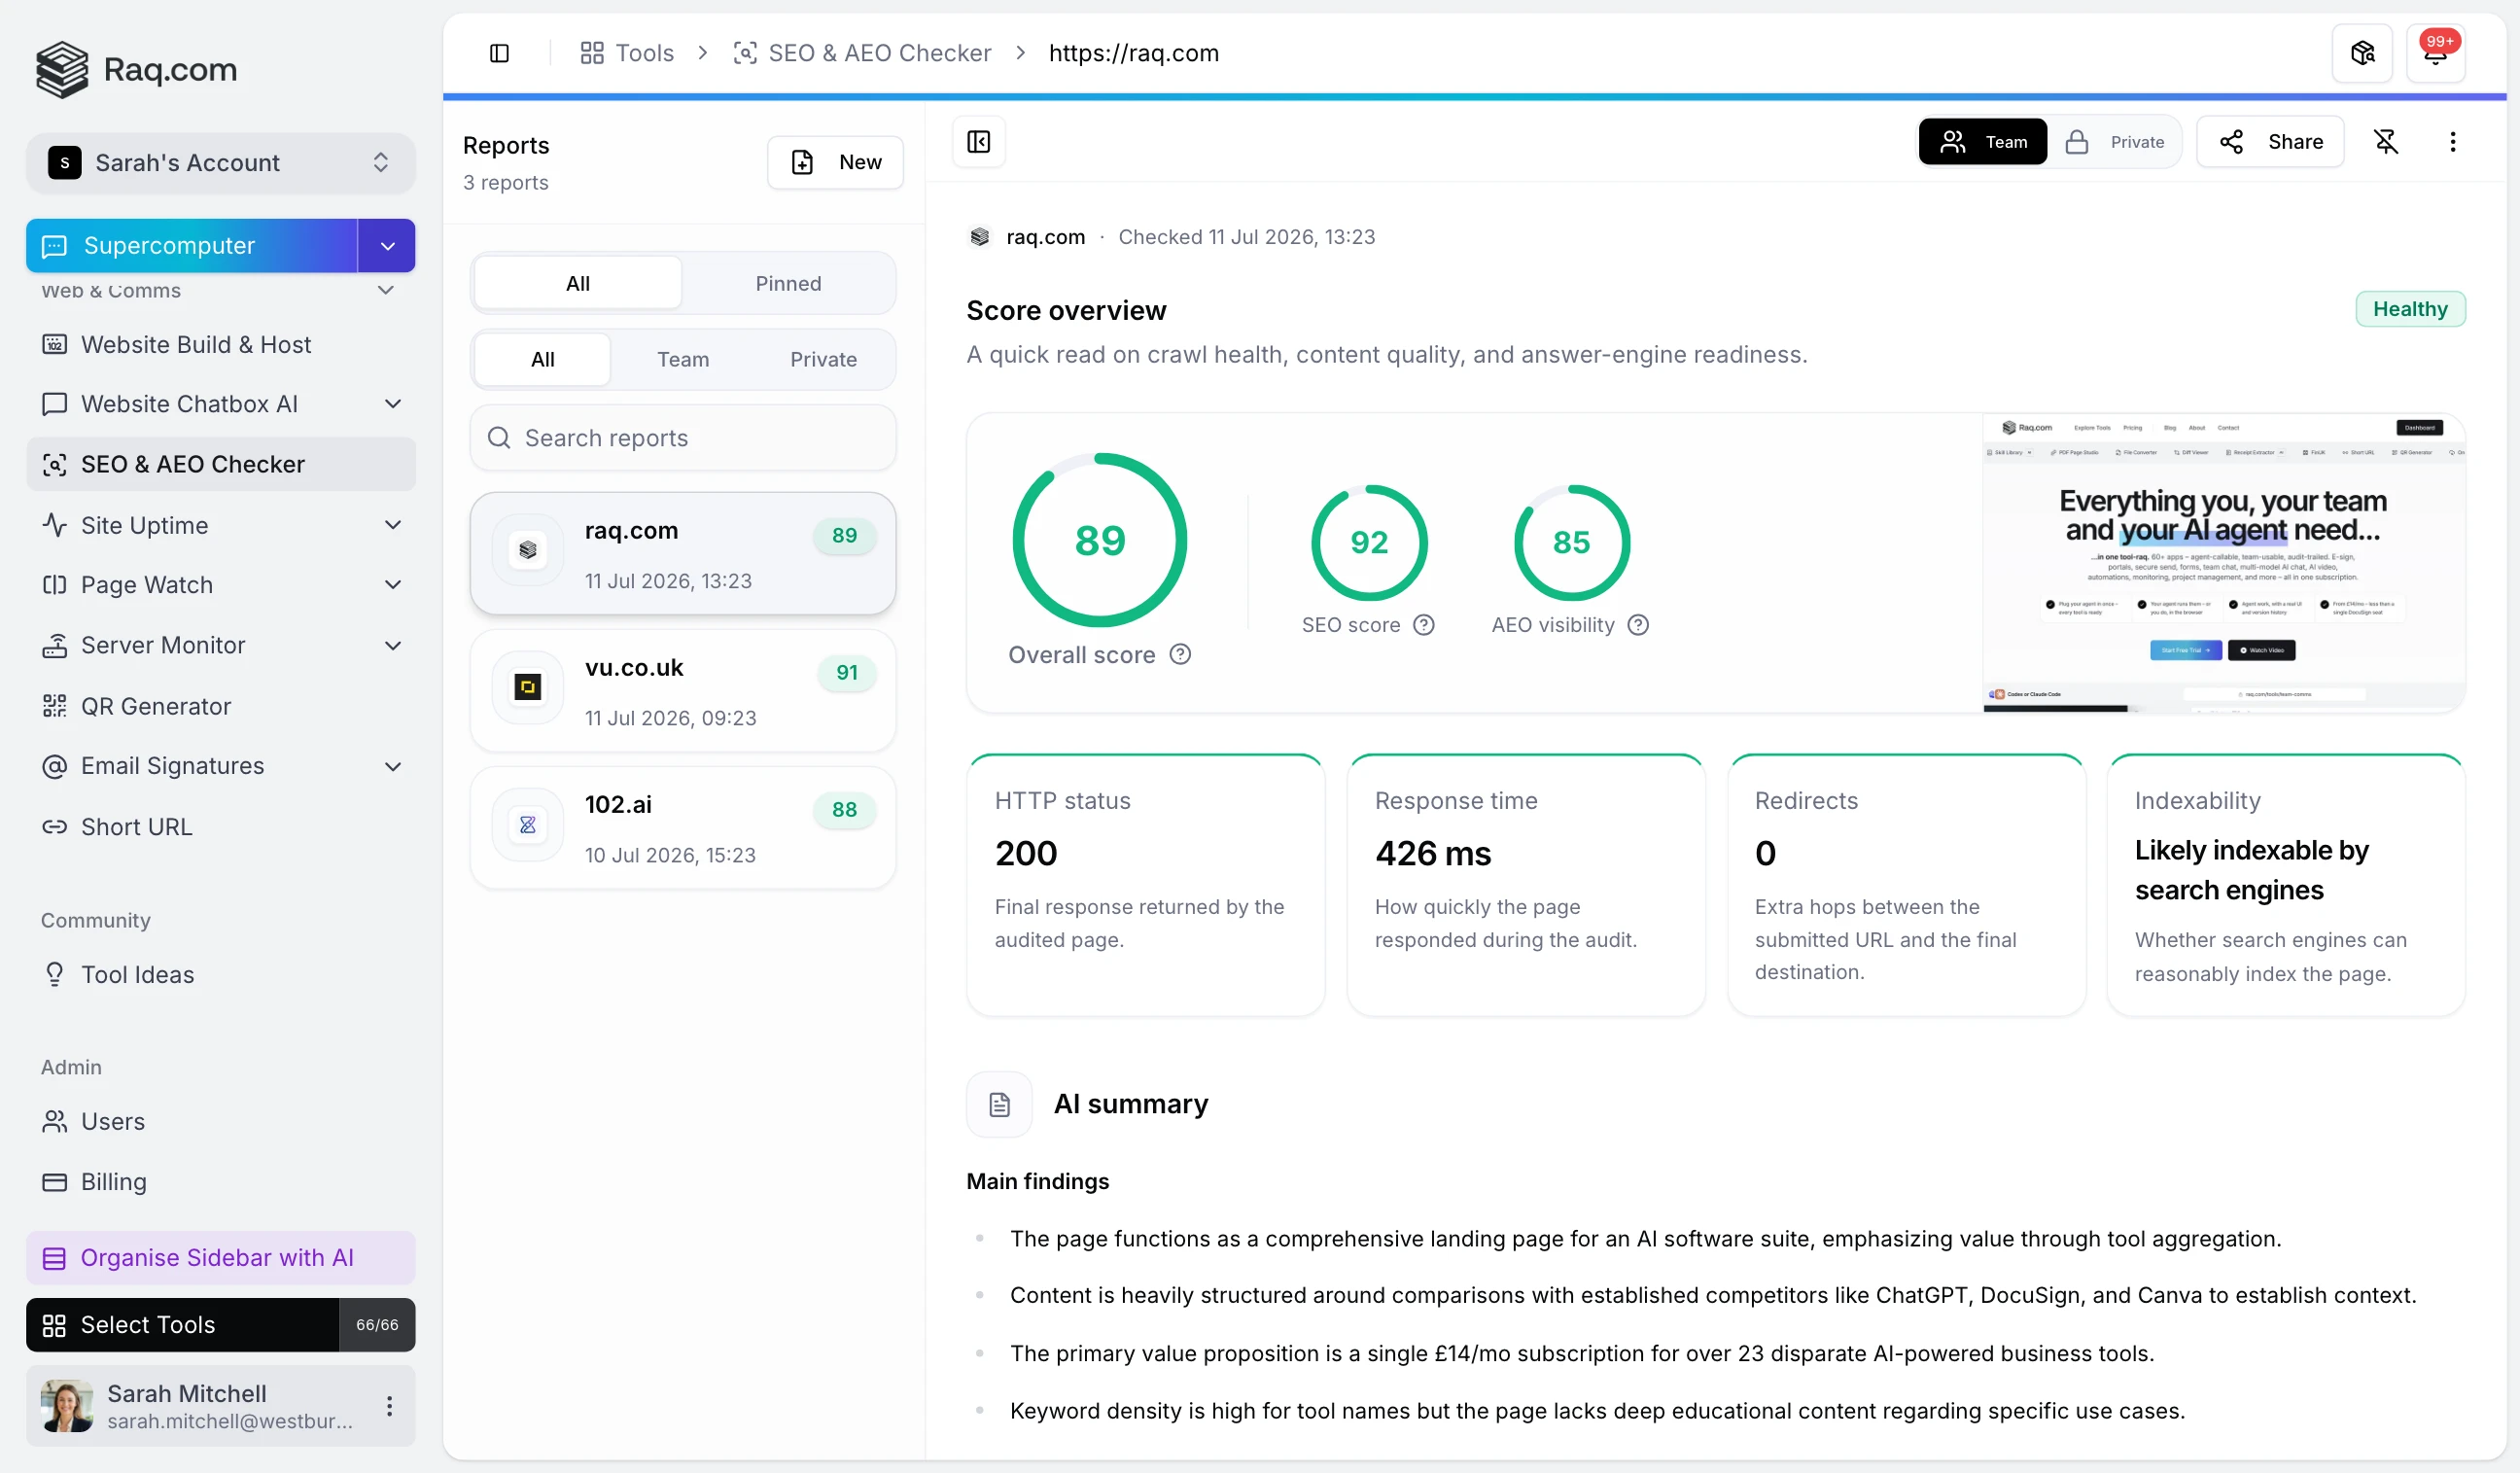Click the vu.co.uk report favicon
This screenshot has height=1473, width=2520.
[x=527, y=687]
